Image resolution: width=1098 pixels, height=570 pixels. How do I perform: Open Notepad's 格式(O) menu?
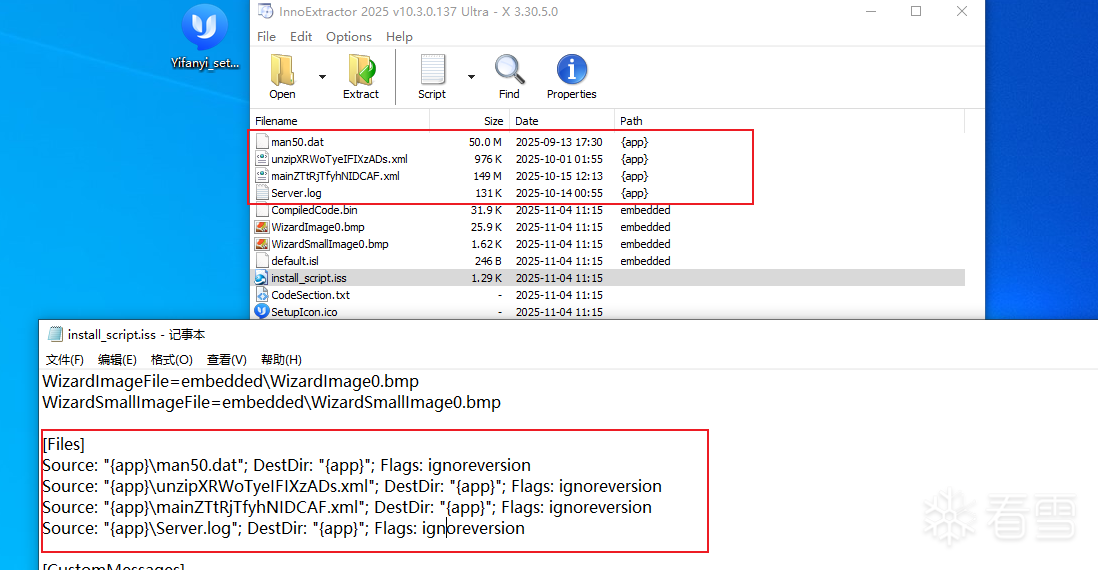(172, 359)
